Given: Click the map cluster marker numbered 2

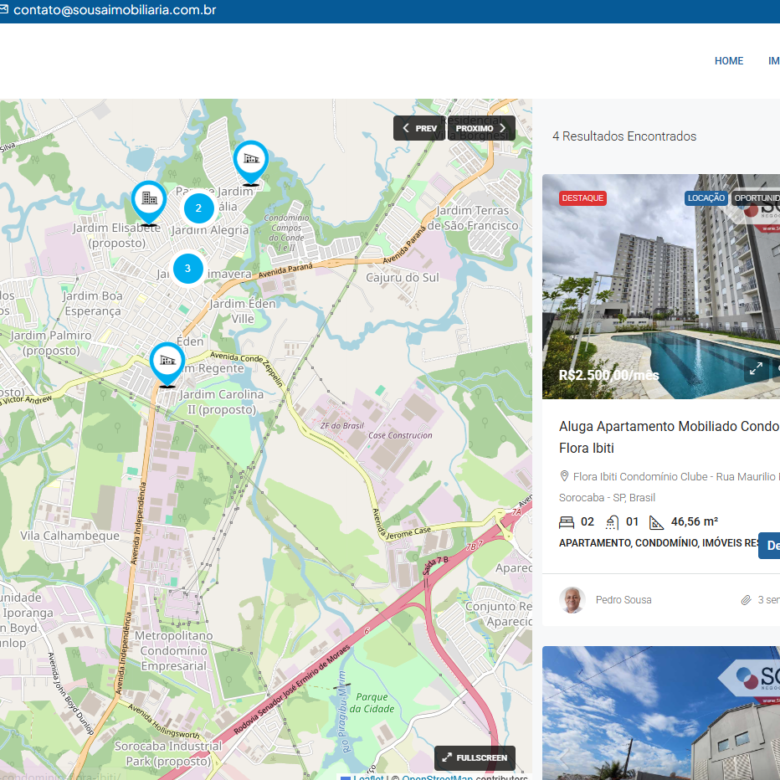Looking at the screenshot, I should tap(198, 208).
